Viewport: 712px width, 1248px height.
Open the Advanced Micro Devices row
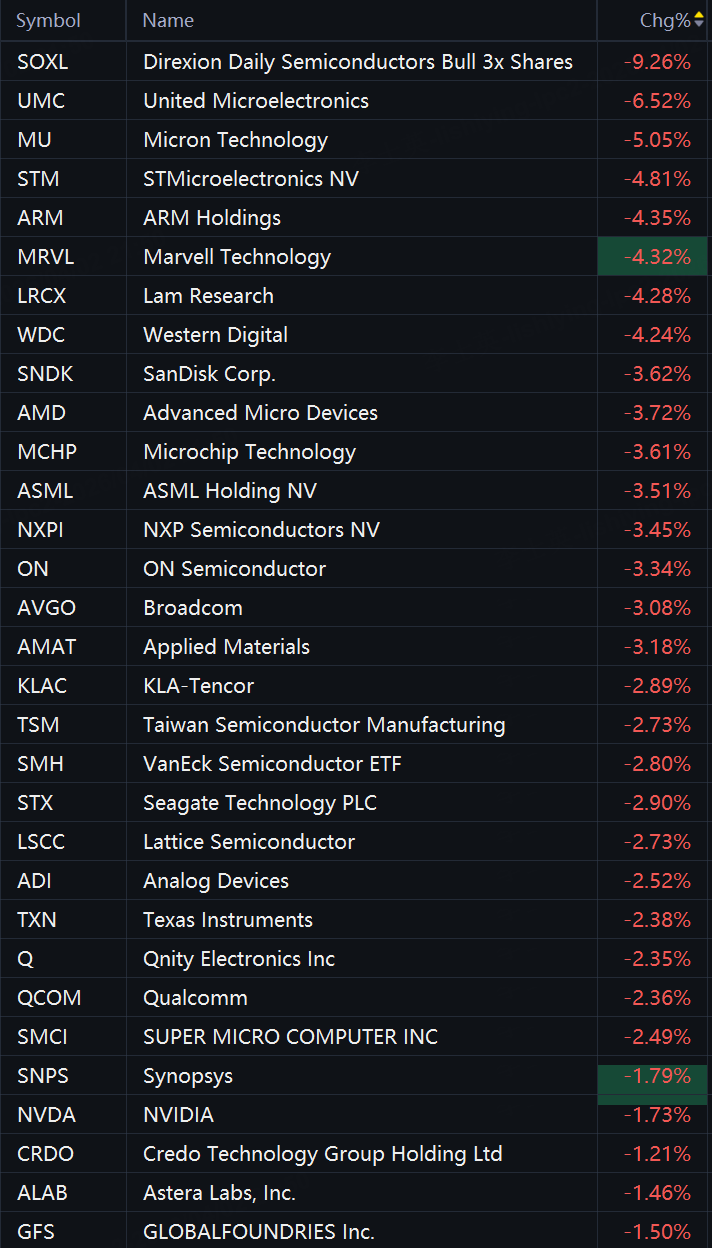click(x=356, y=413)
